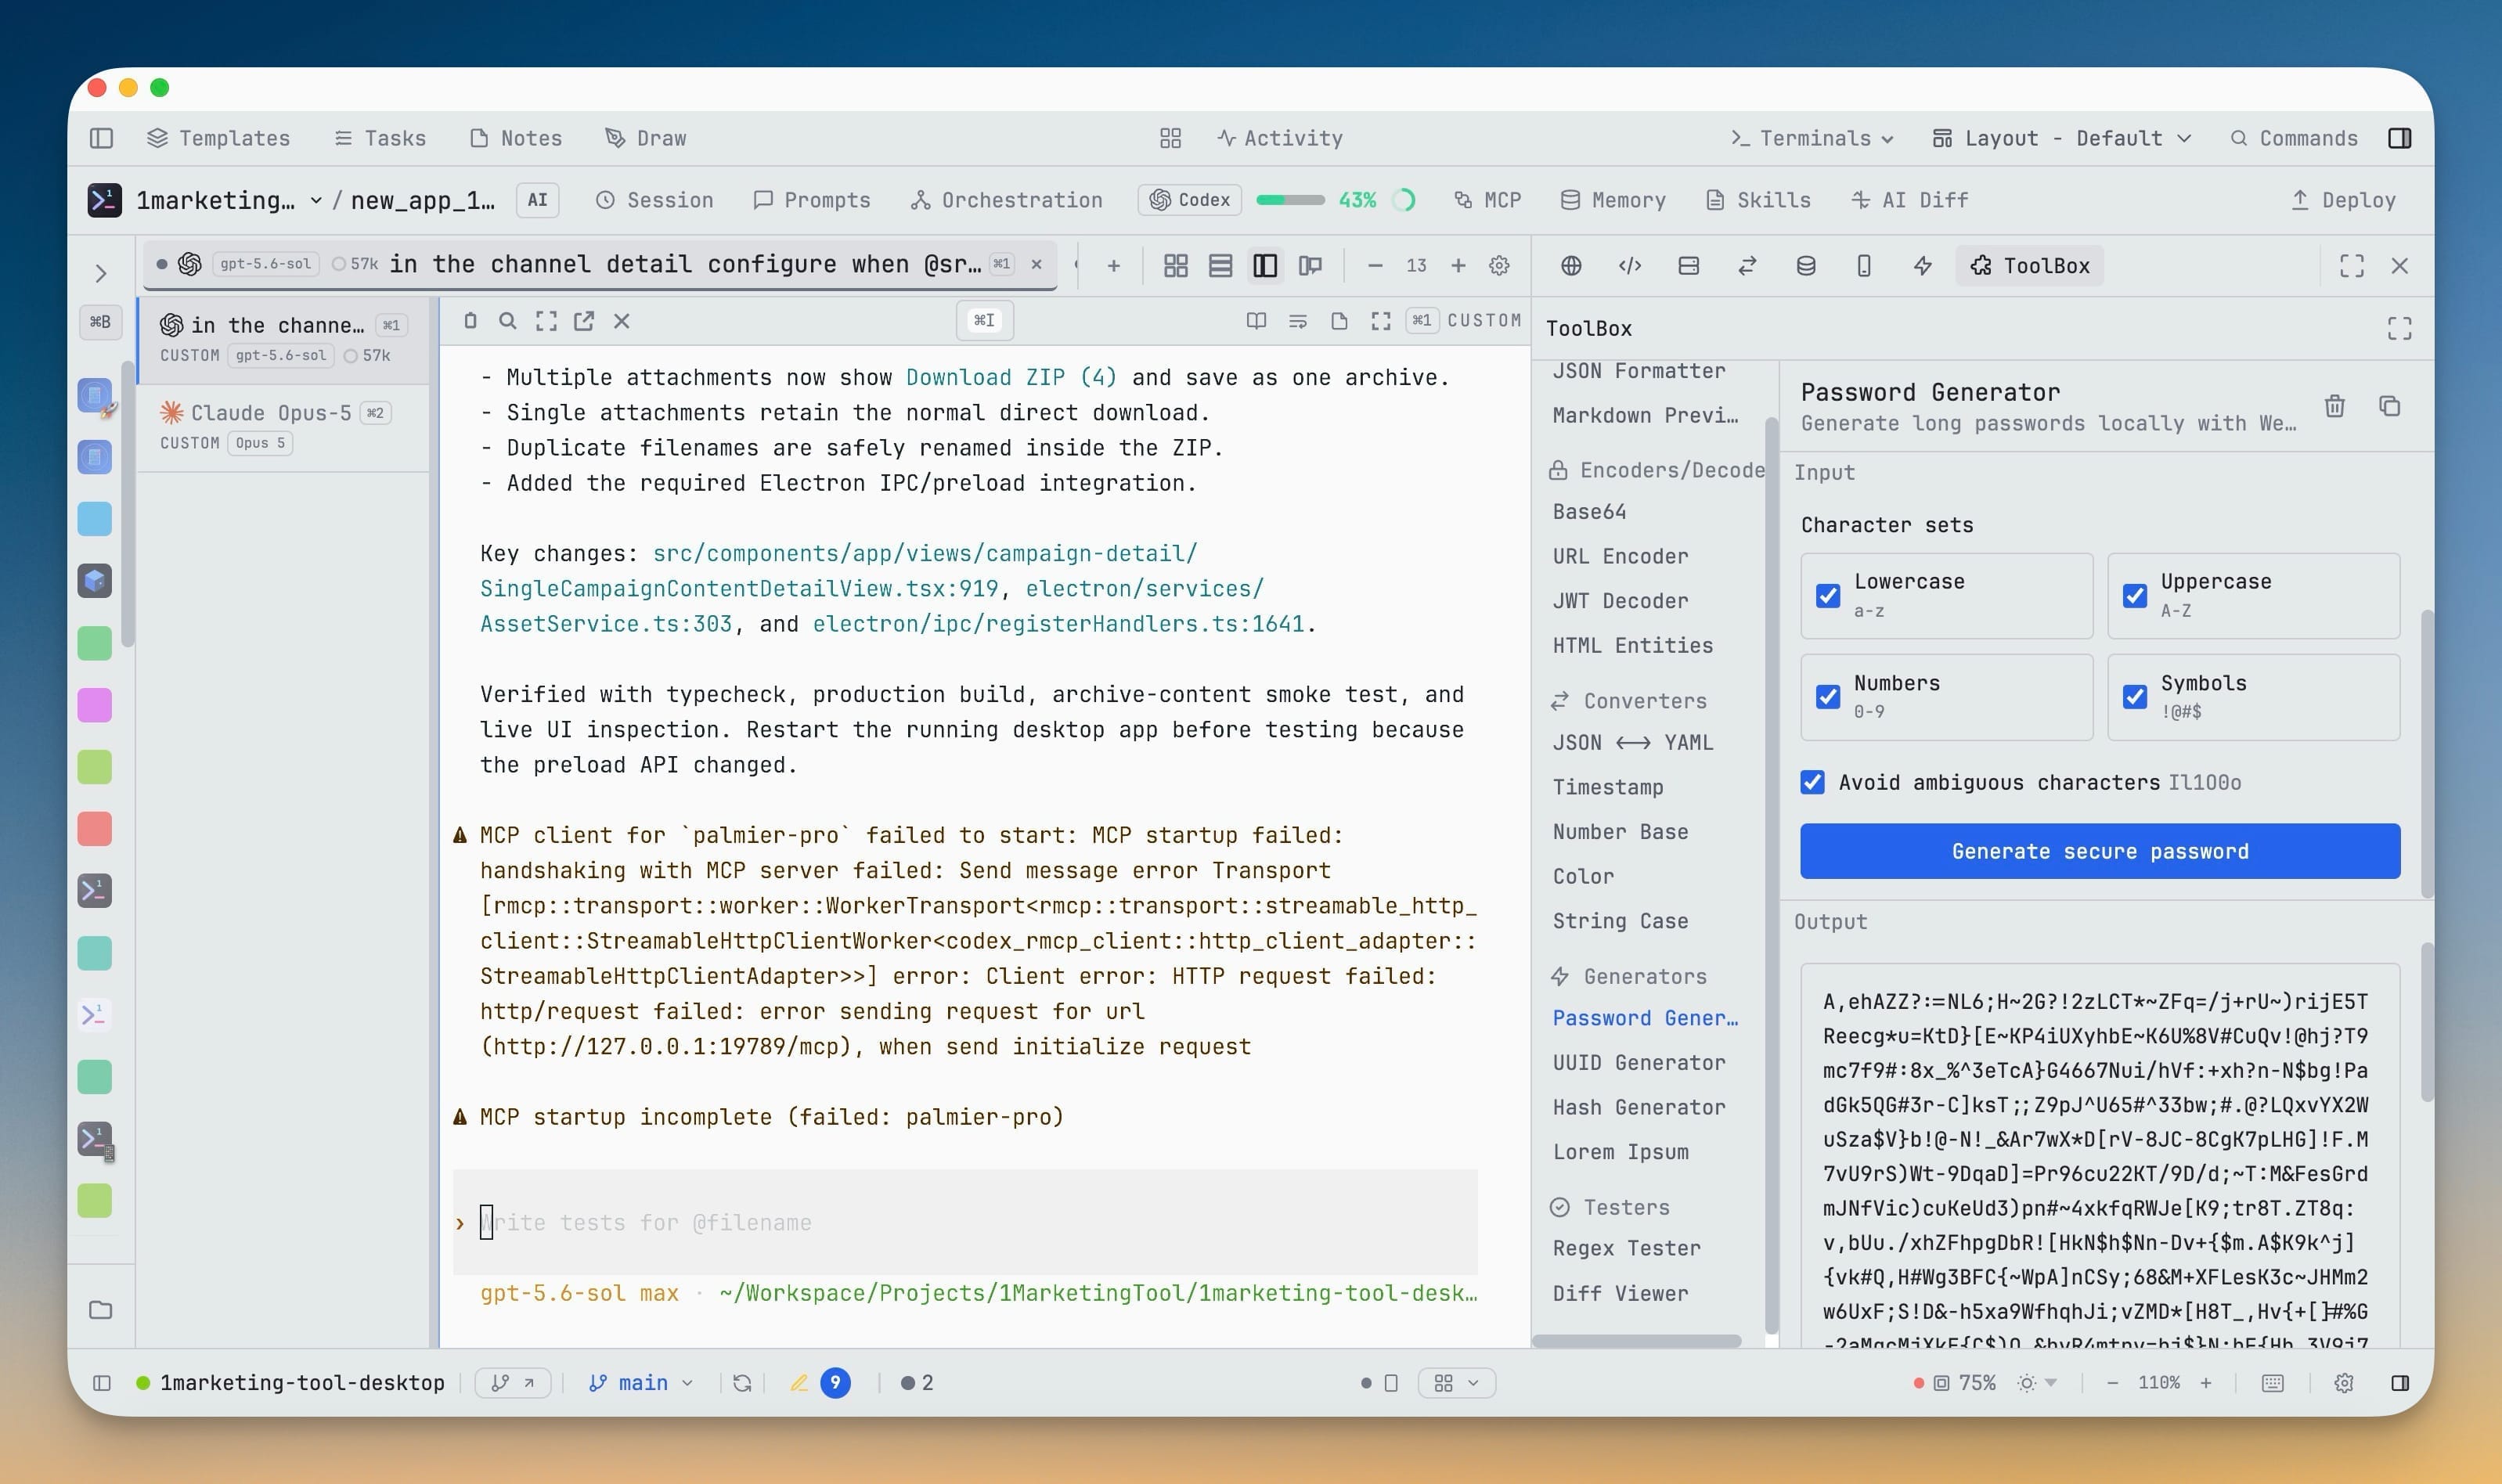Screen dimensions: 2502x1484
Task: Click the AI badge button
Action: pyautogui.click(x=538, y=200)
